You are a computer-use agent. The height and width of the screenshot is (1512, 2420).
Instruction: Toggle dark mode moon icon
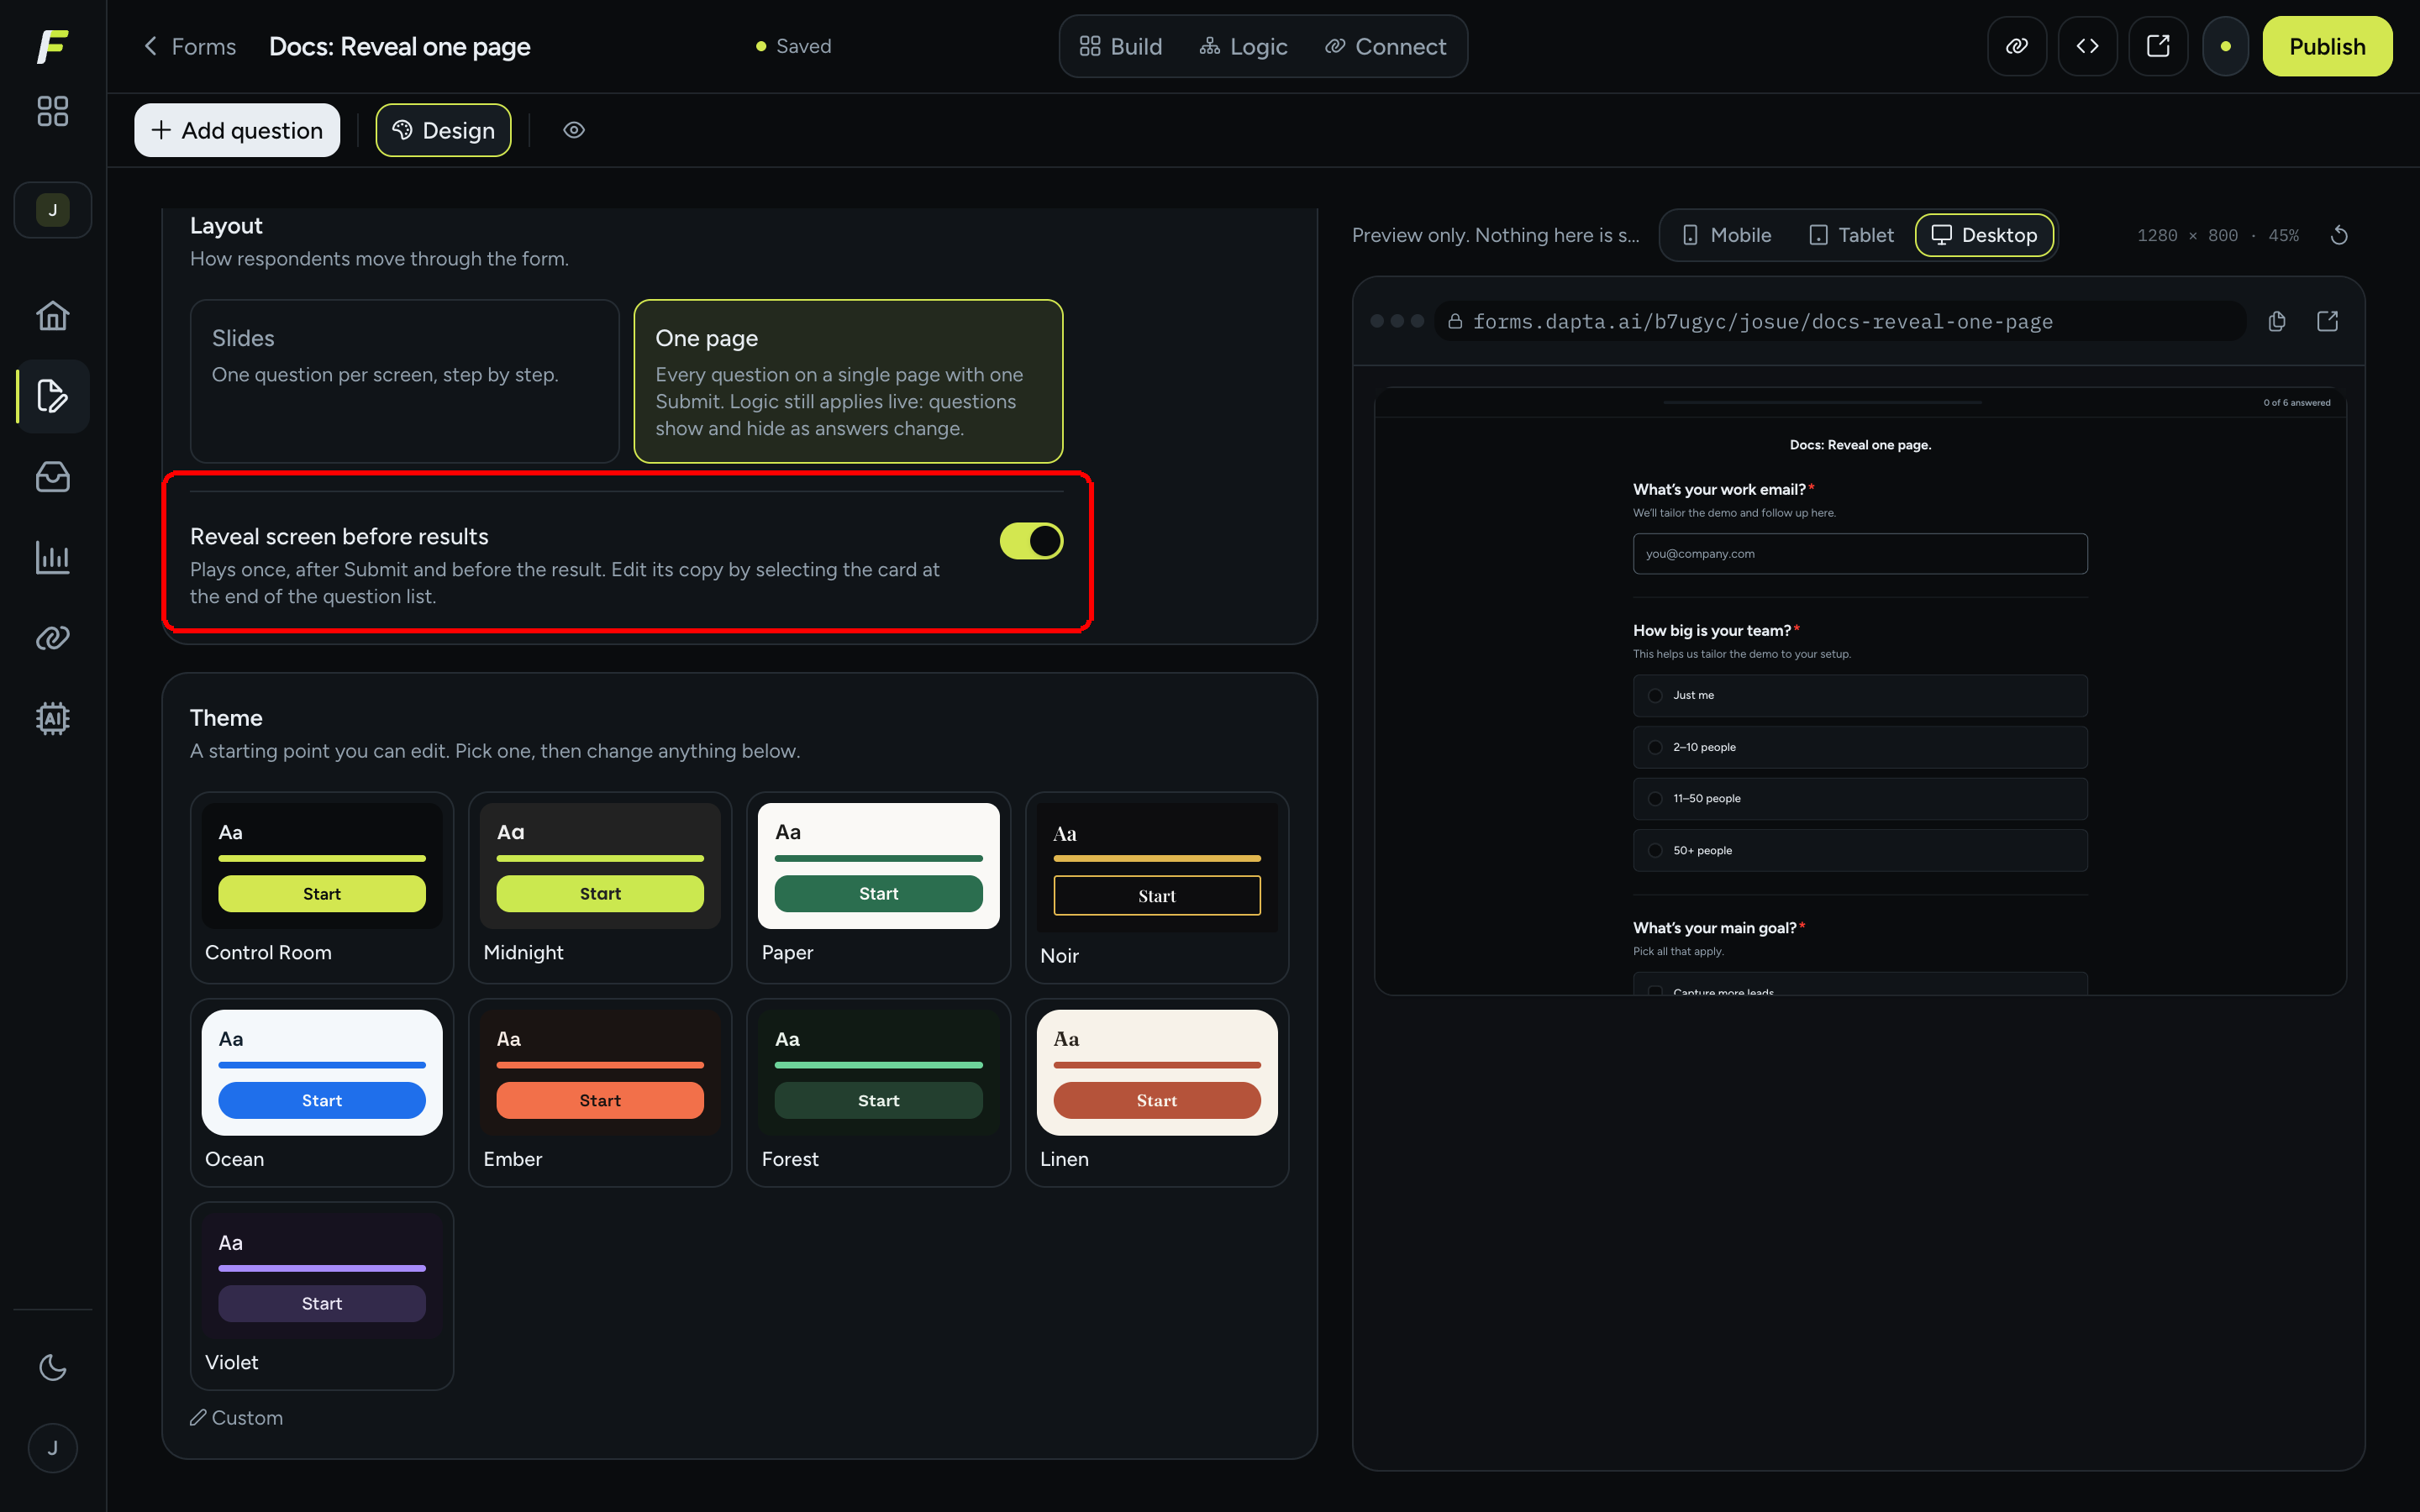[x=52, y=1367]
